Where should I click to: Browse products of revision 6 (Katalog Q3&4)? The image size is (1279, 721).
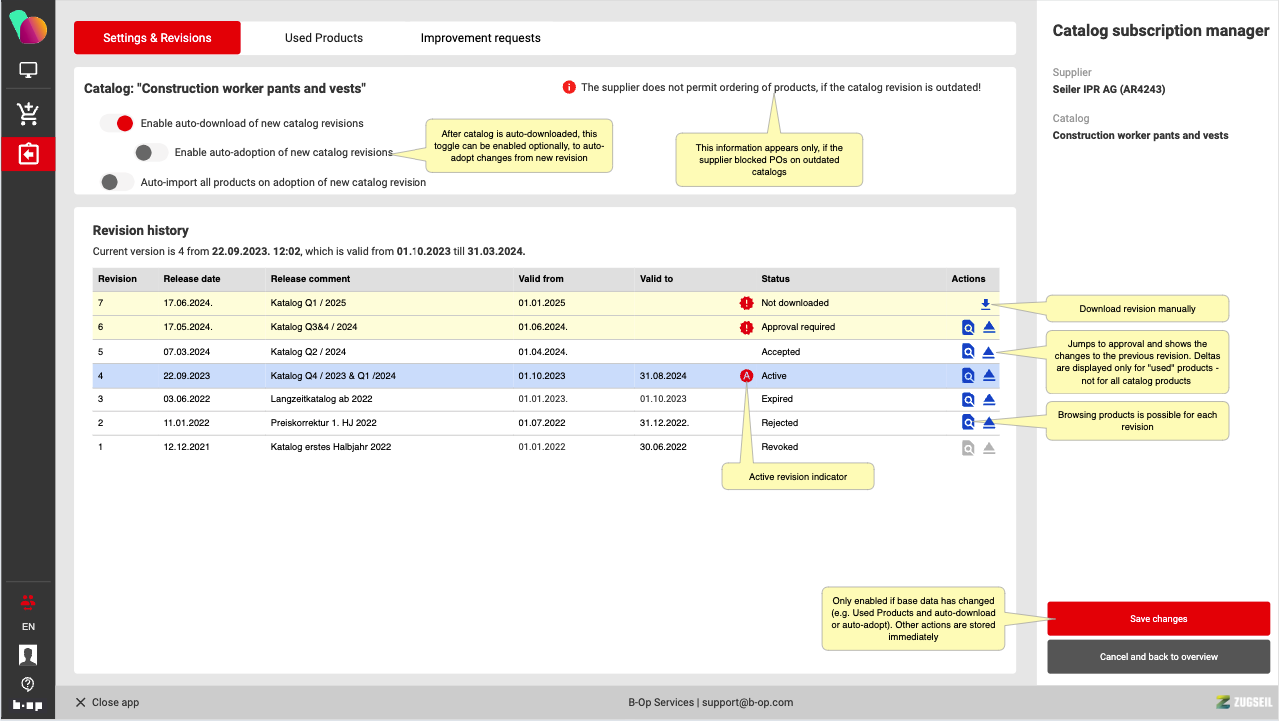coord(968,327)
